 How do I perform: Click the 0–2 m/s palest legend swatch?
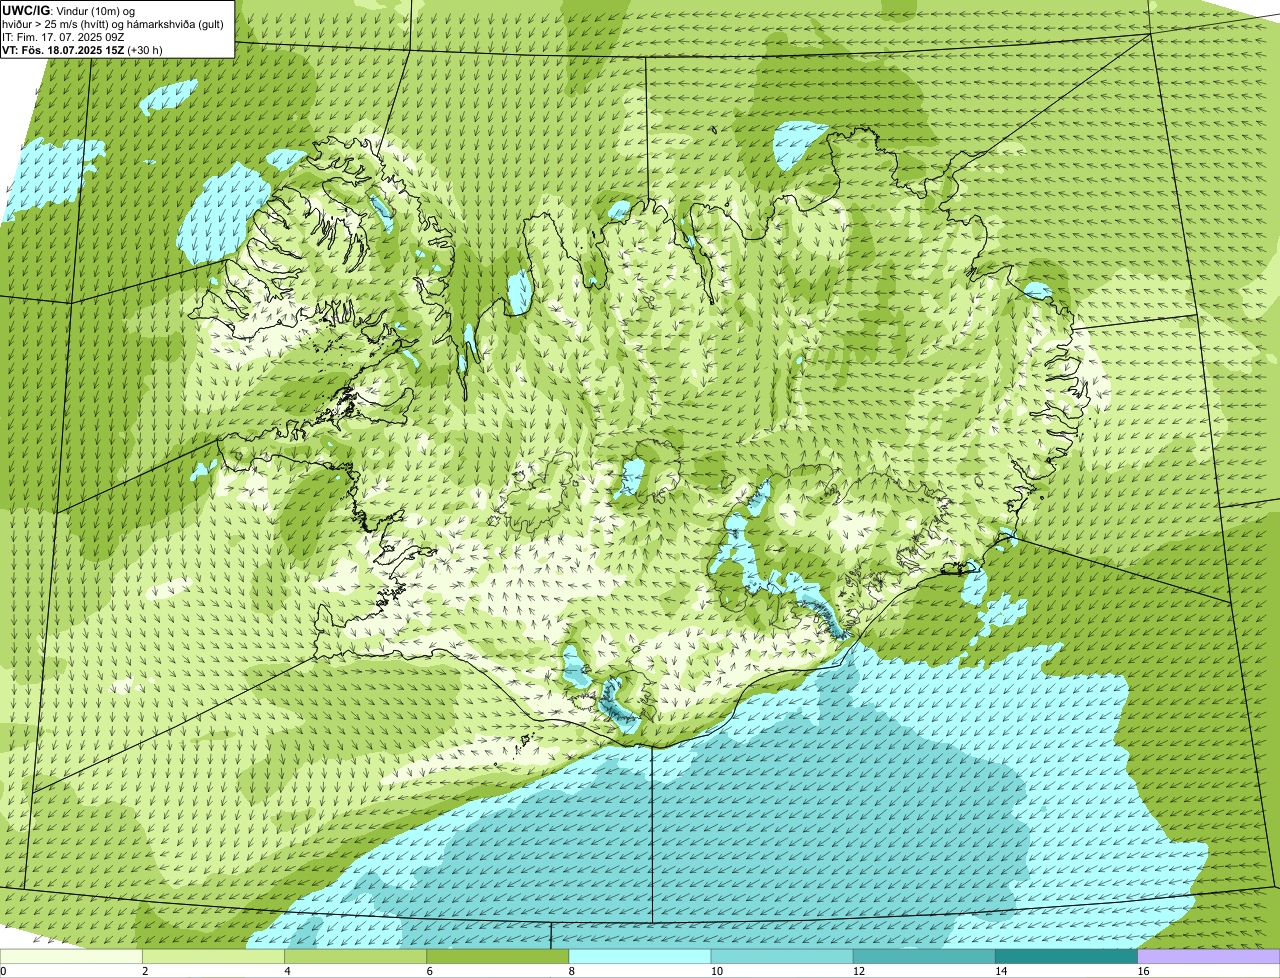[72, 956]
